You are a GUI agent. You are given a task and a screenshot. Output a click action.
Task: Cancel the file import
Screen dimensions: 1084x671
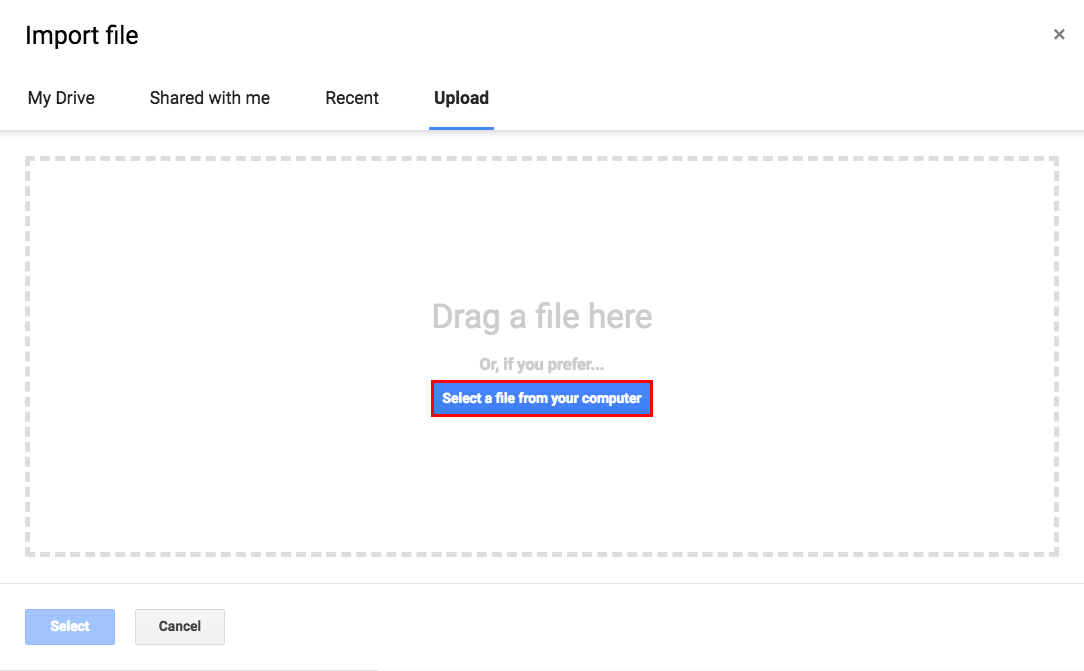(x=180, y=626)
